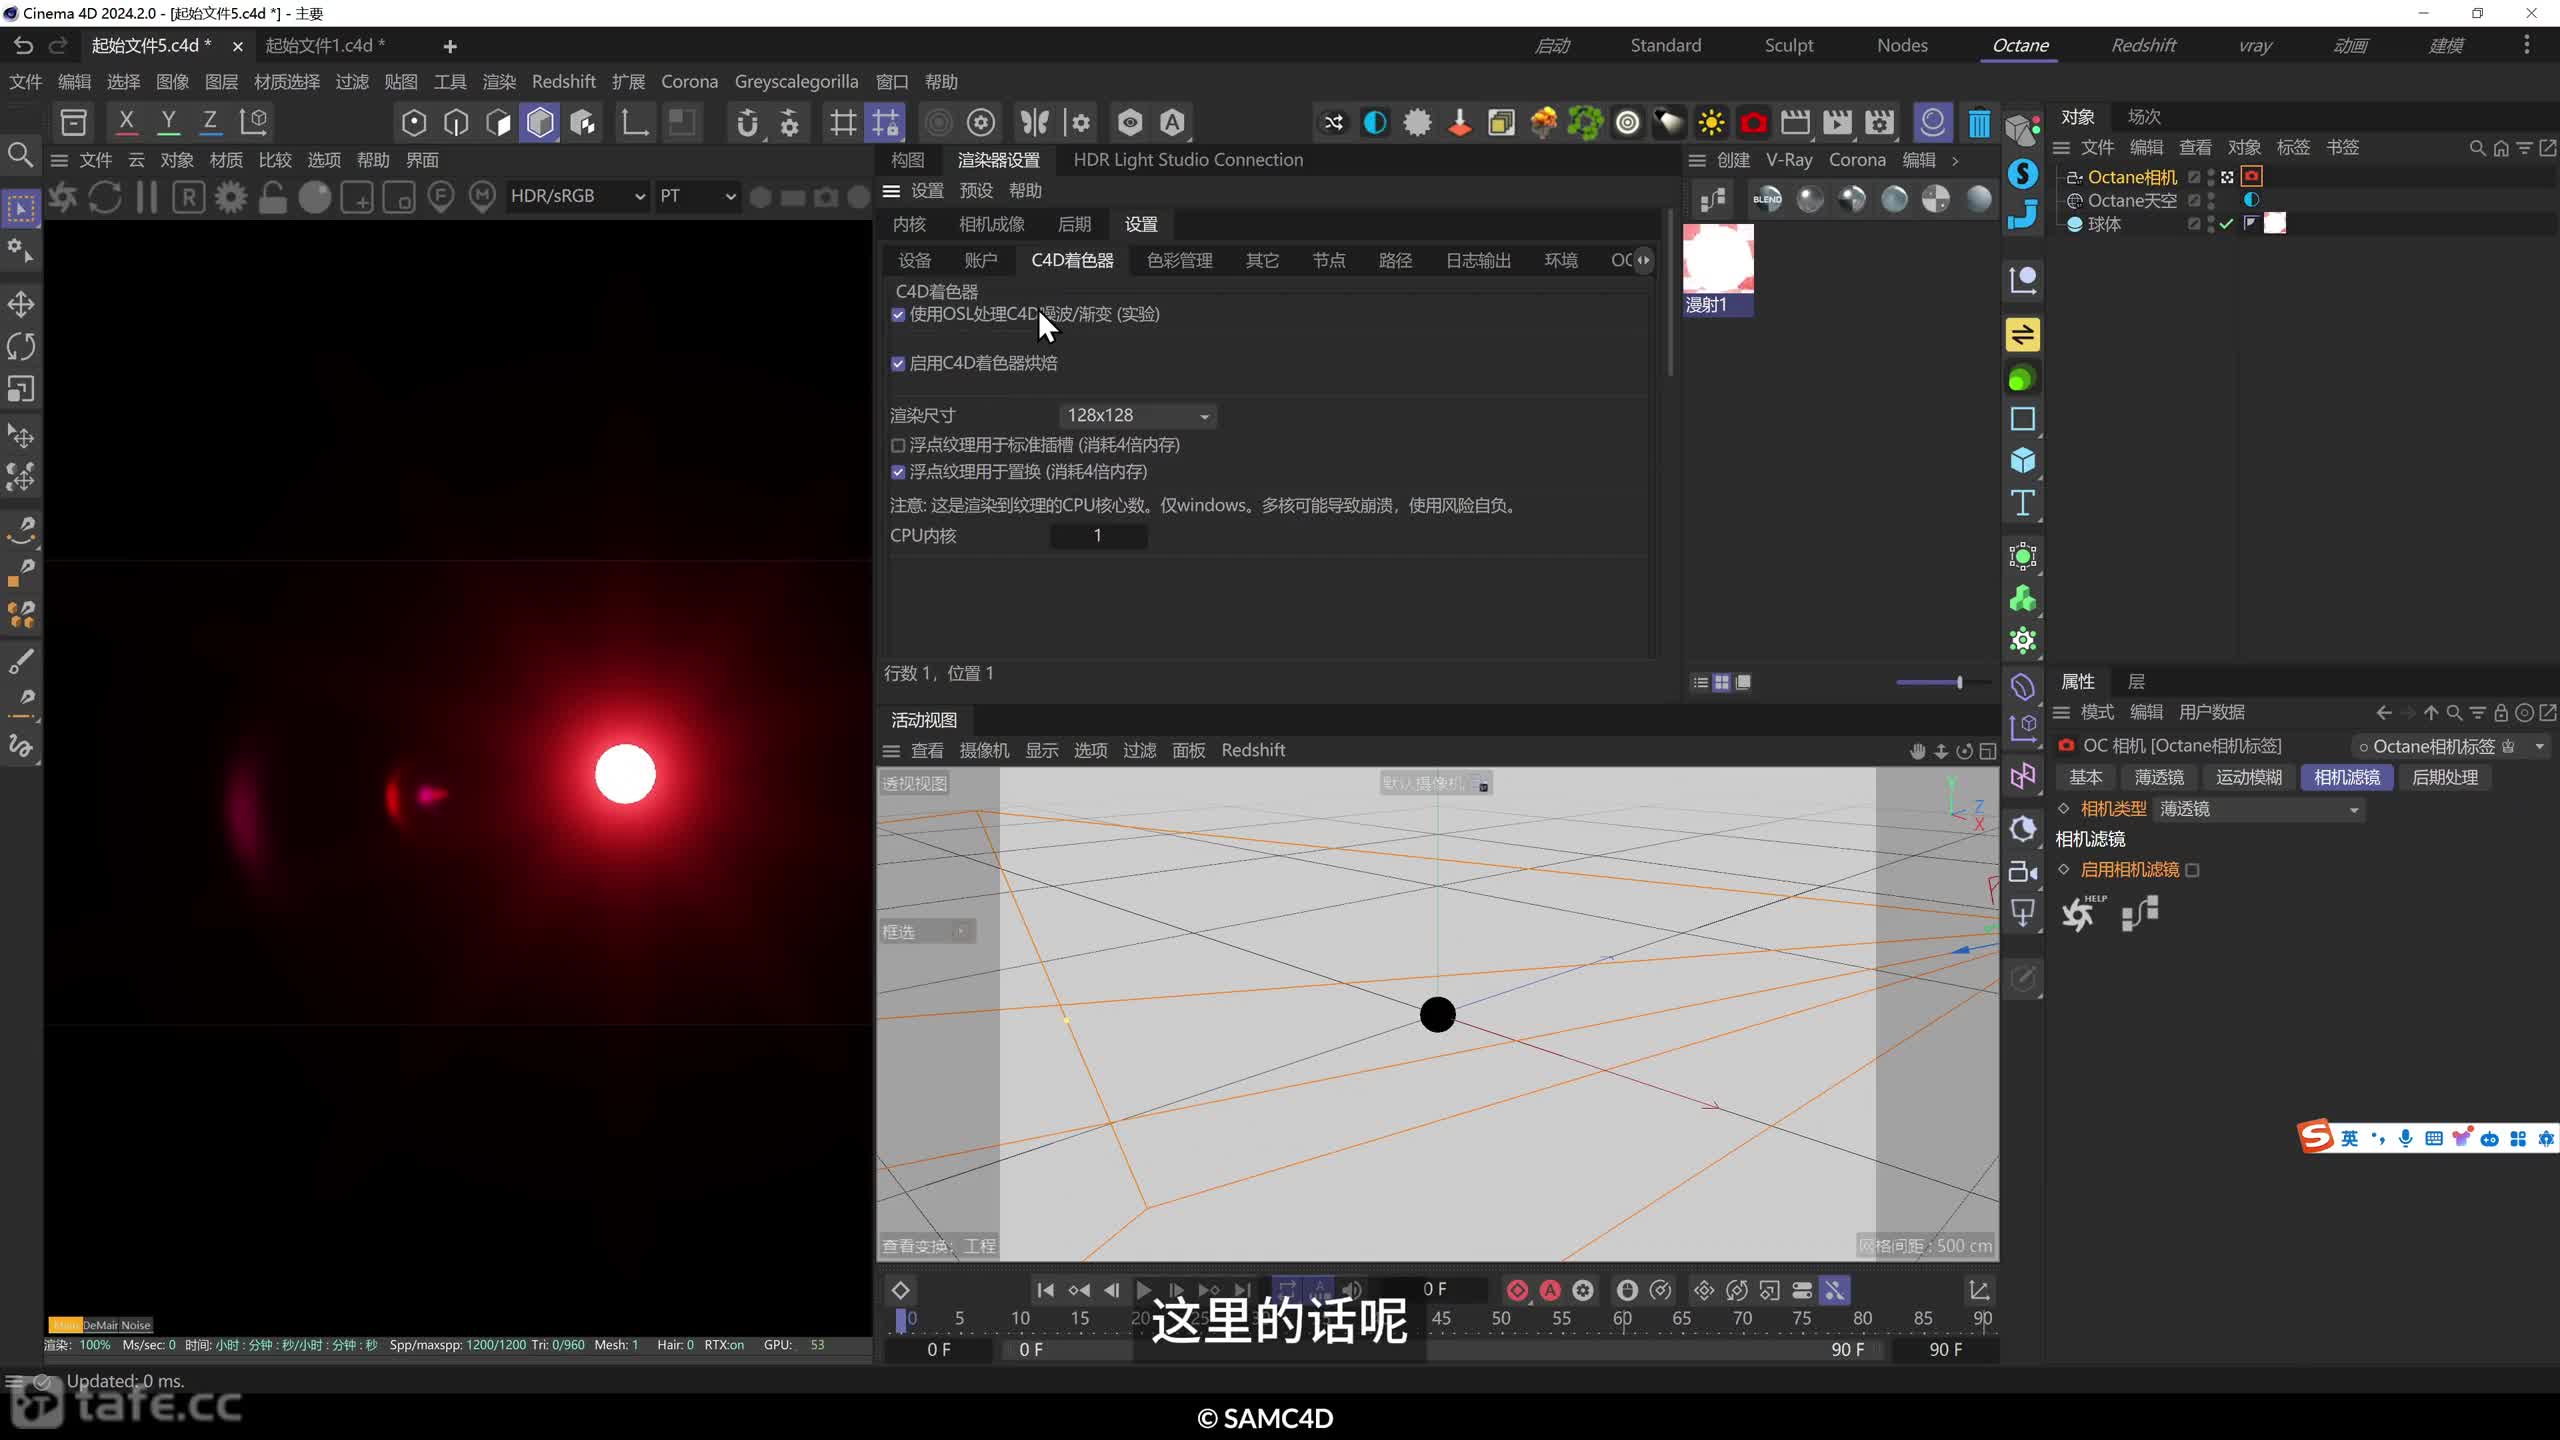Click the Text spline T icon
Screen dimensions: 2560x1440
pyautogui.click(x=2023, y=503)
